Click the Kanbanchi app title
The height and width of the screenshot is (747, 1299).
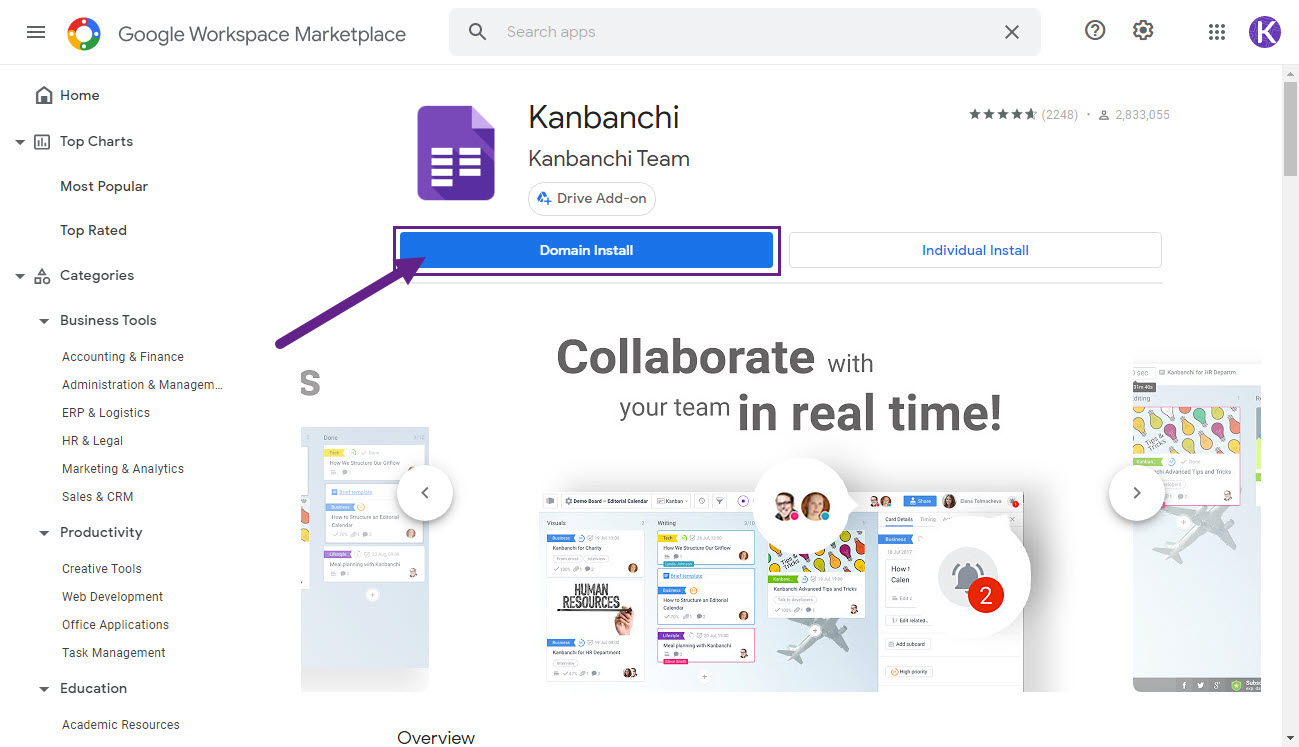coord(604,117)
